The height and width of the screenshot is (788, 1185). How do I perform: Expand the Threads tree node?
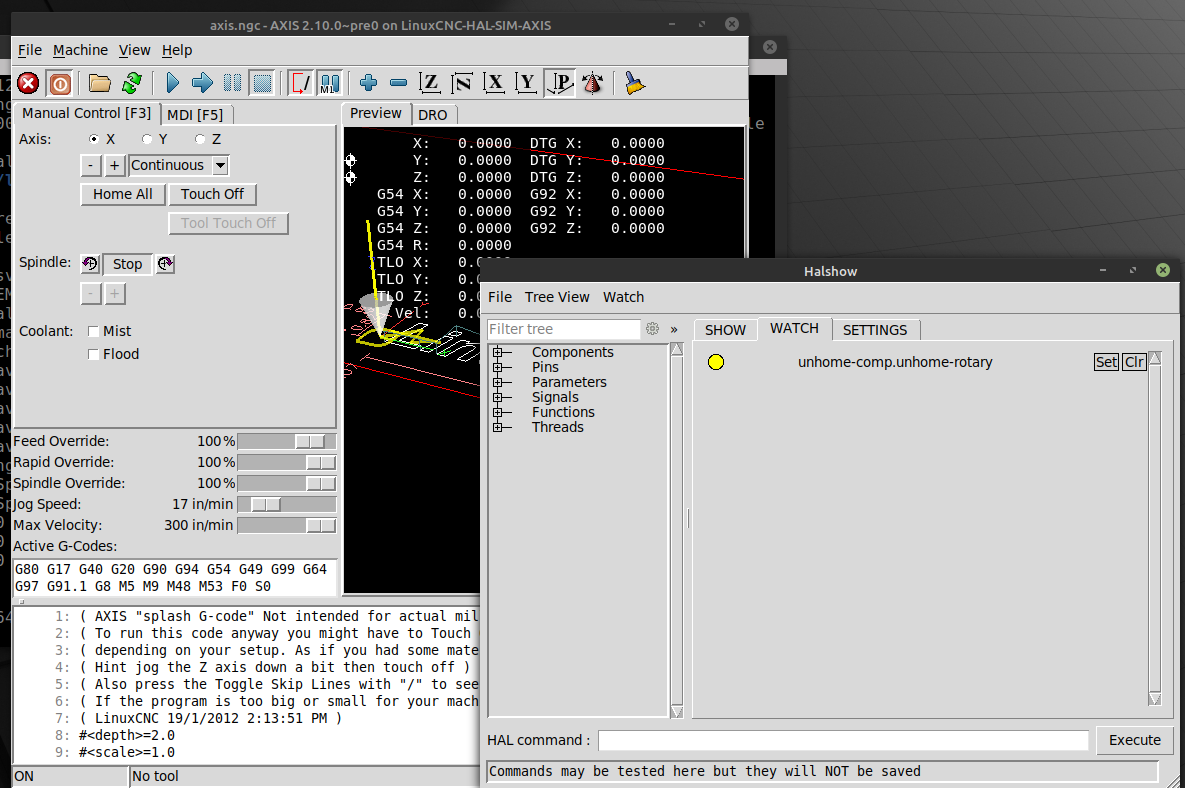(497, 428)
